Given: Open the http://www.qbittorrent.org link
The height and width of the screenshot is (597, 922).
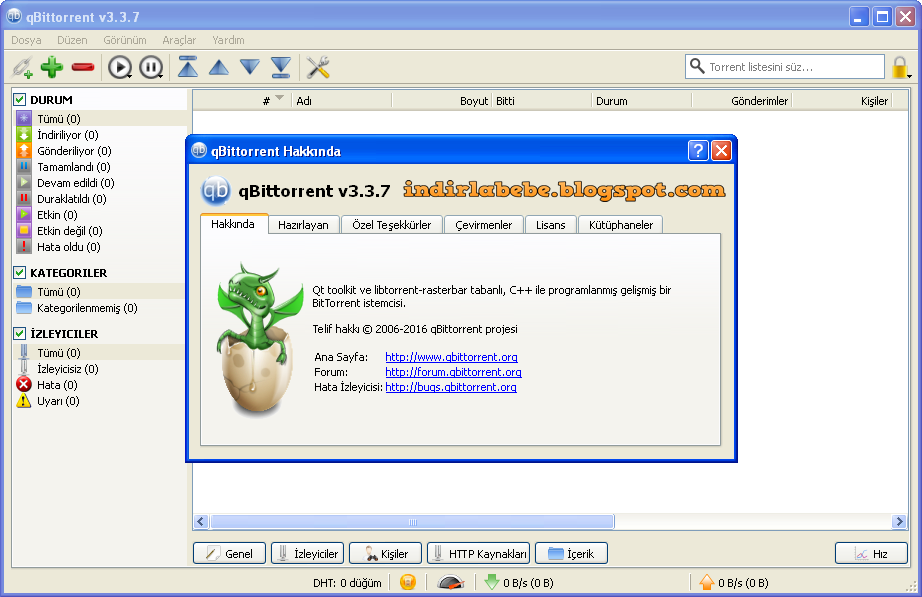Looking at the screenshot, I should click(x=451, y=356).
